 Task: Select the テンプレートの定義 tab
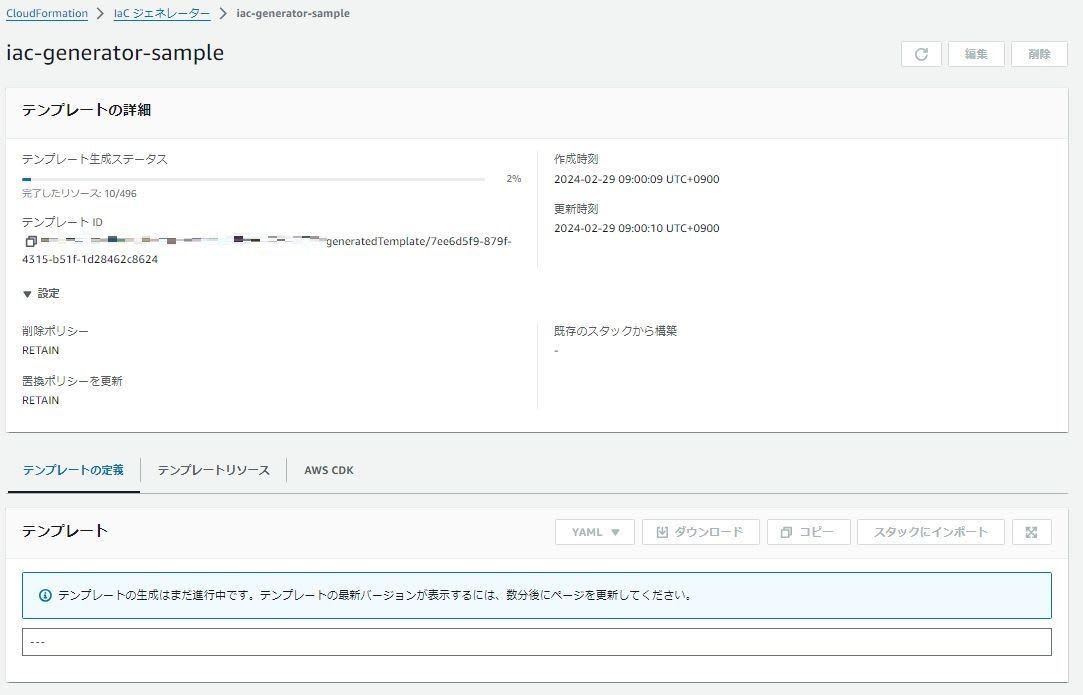[x=71, y=468]
